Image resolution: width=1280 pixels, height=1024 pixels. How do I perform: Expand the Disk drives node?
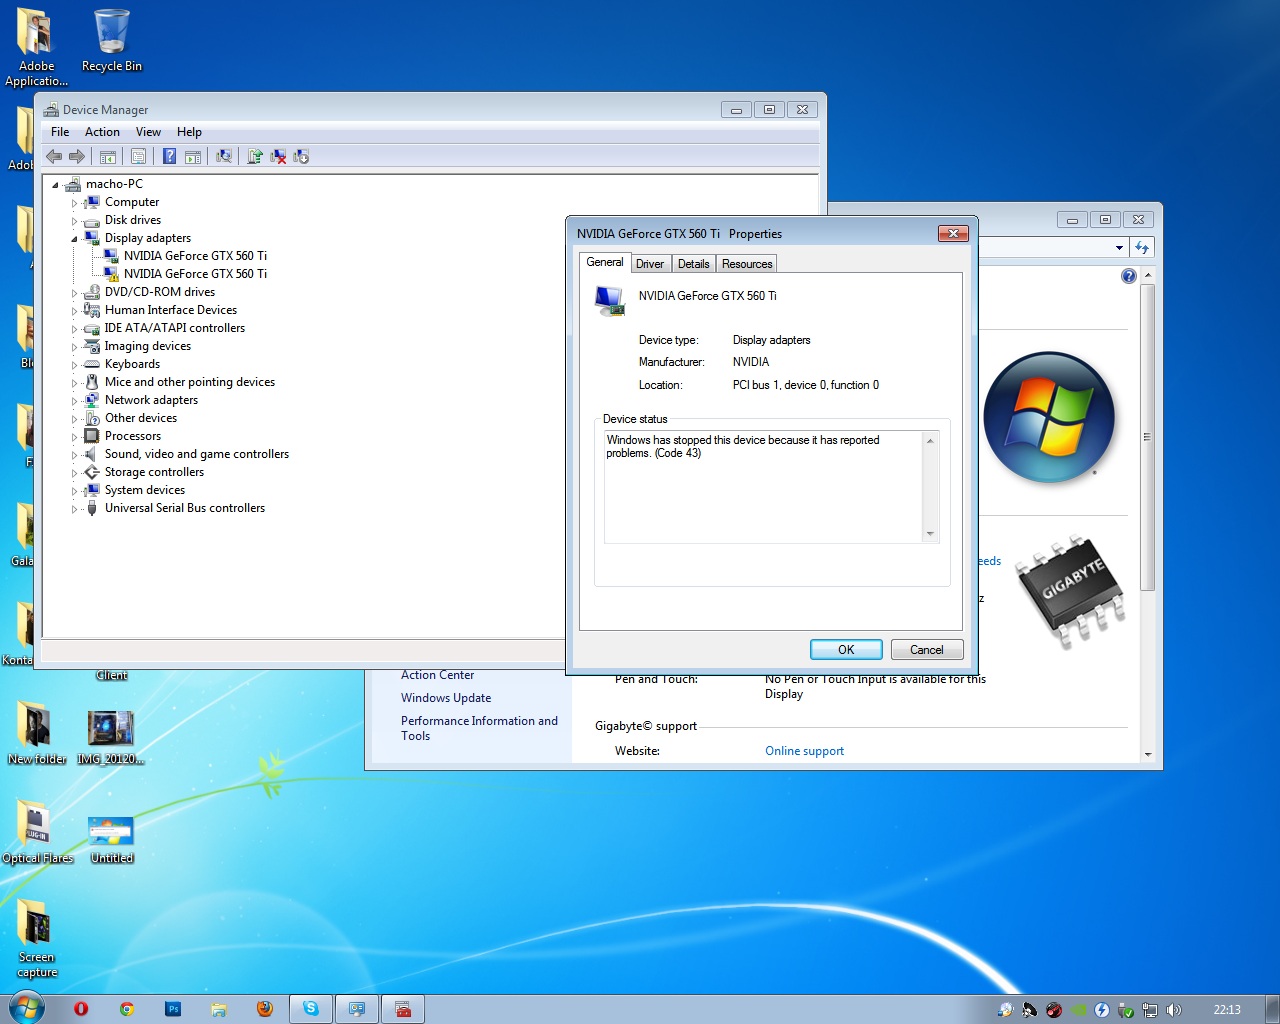click(74, 221)
